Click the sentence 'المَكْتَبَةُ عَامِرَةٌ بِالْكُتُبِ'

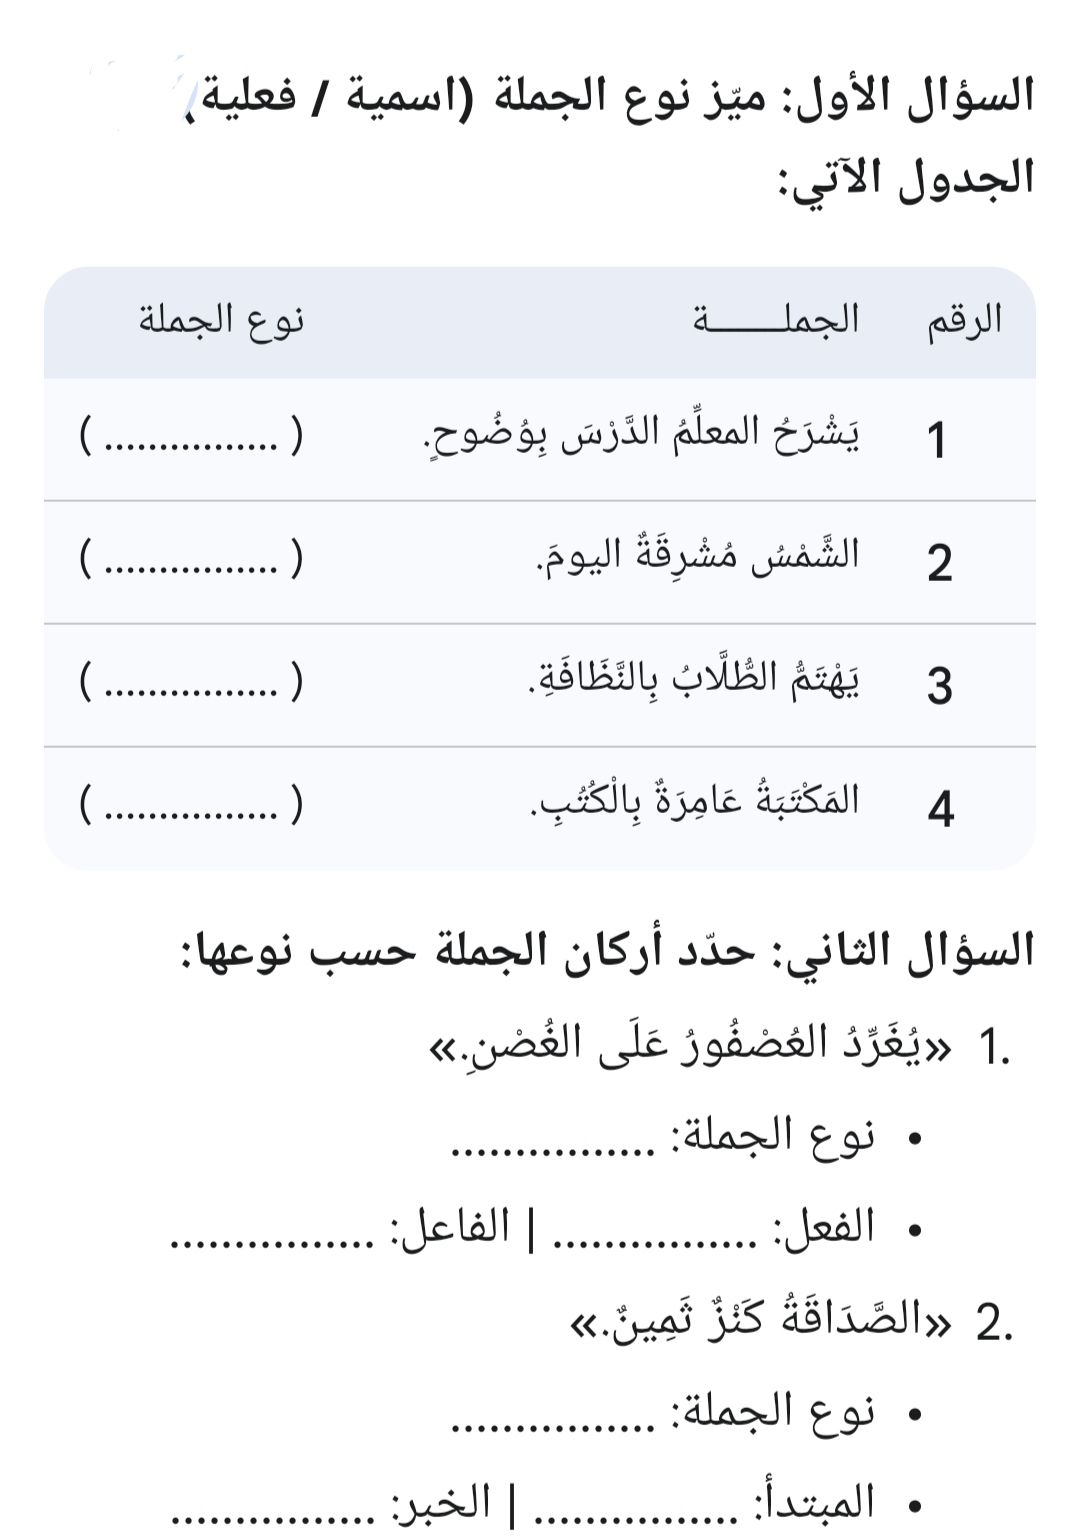pyautogui.click(x=695, y=802)
